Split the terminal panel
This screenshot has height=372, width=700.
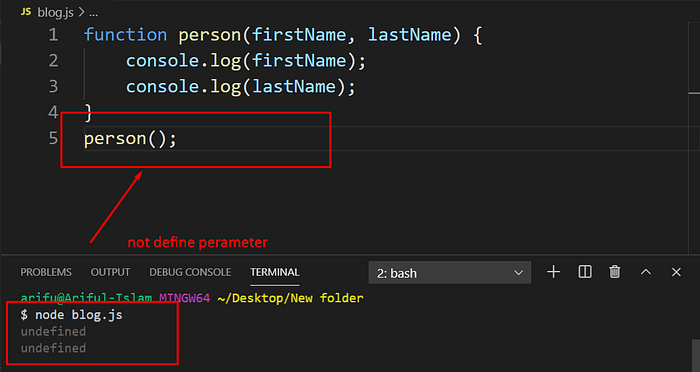pos(585,272)
